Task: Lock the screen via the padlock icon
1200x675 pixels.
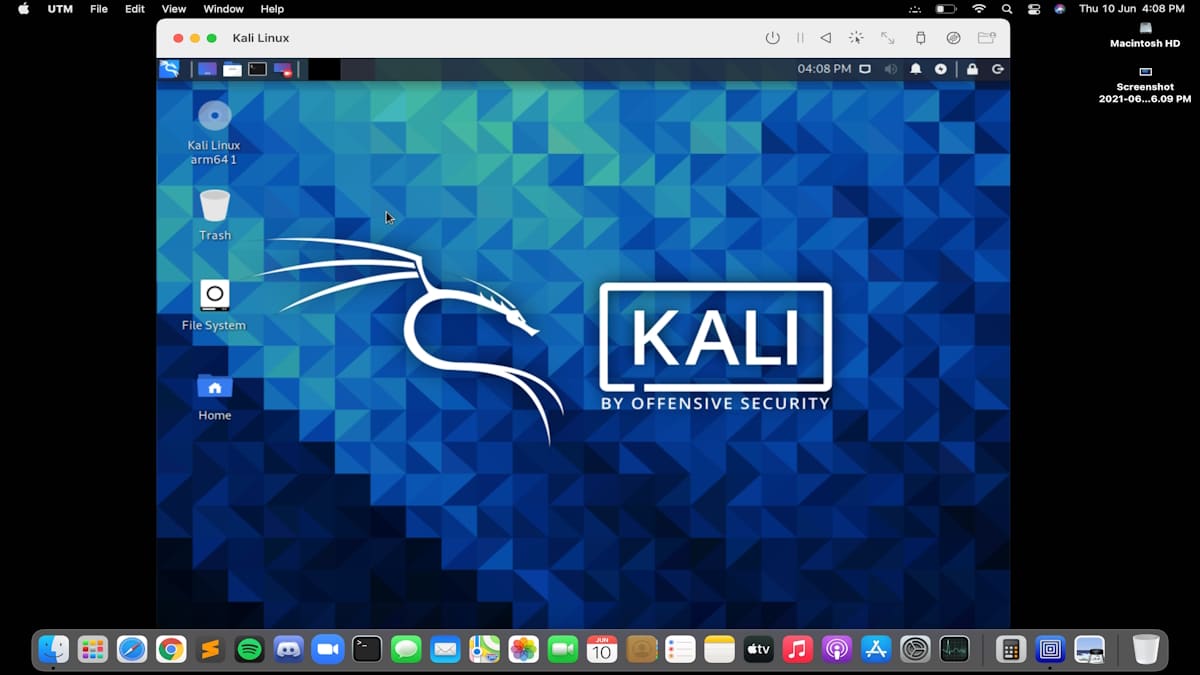Action: [971, 69]
